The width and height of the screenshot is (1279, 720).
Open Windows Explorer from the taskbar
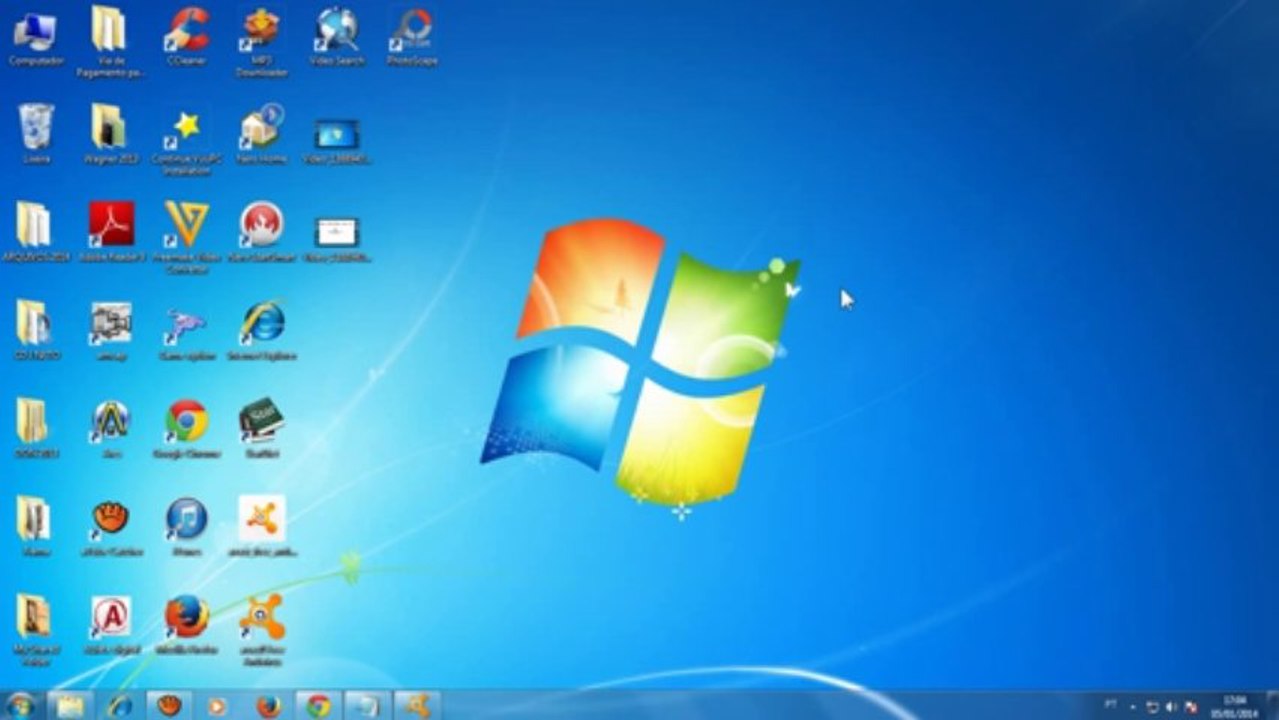pyautogui.click(x=70, y=706)
